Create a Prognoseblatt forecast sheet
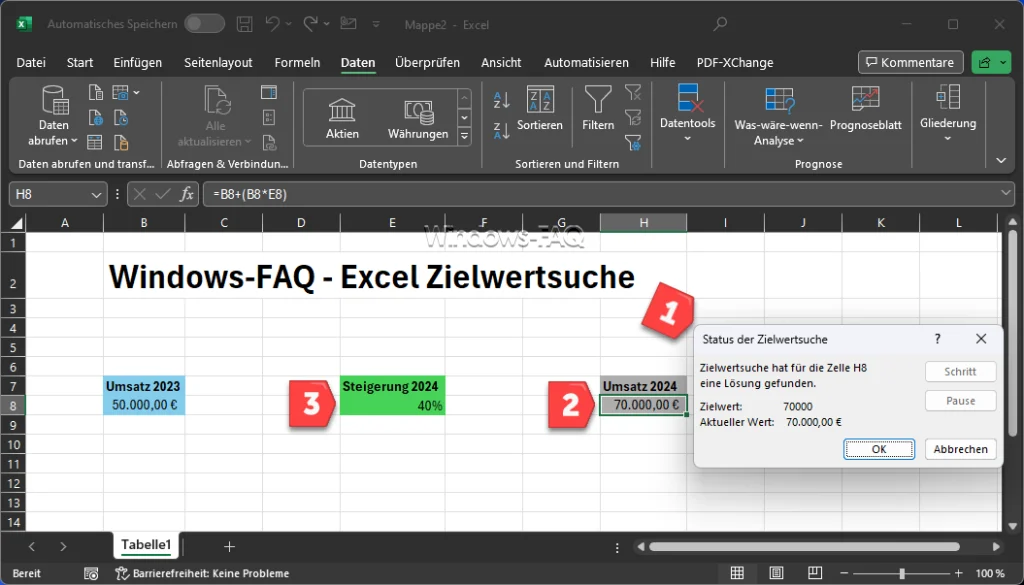This screenshot has width=1024, height=585. click(865, 108)
